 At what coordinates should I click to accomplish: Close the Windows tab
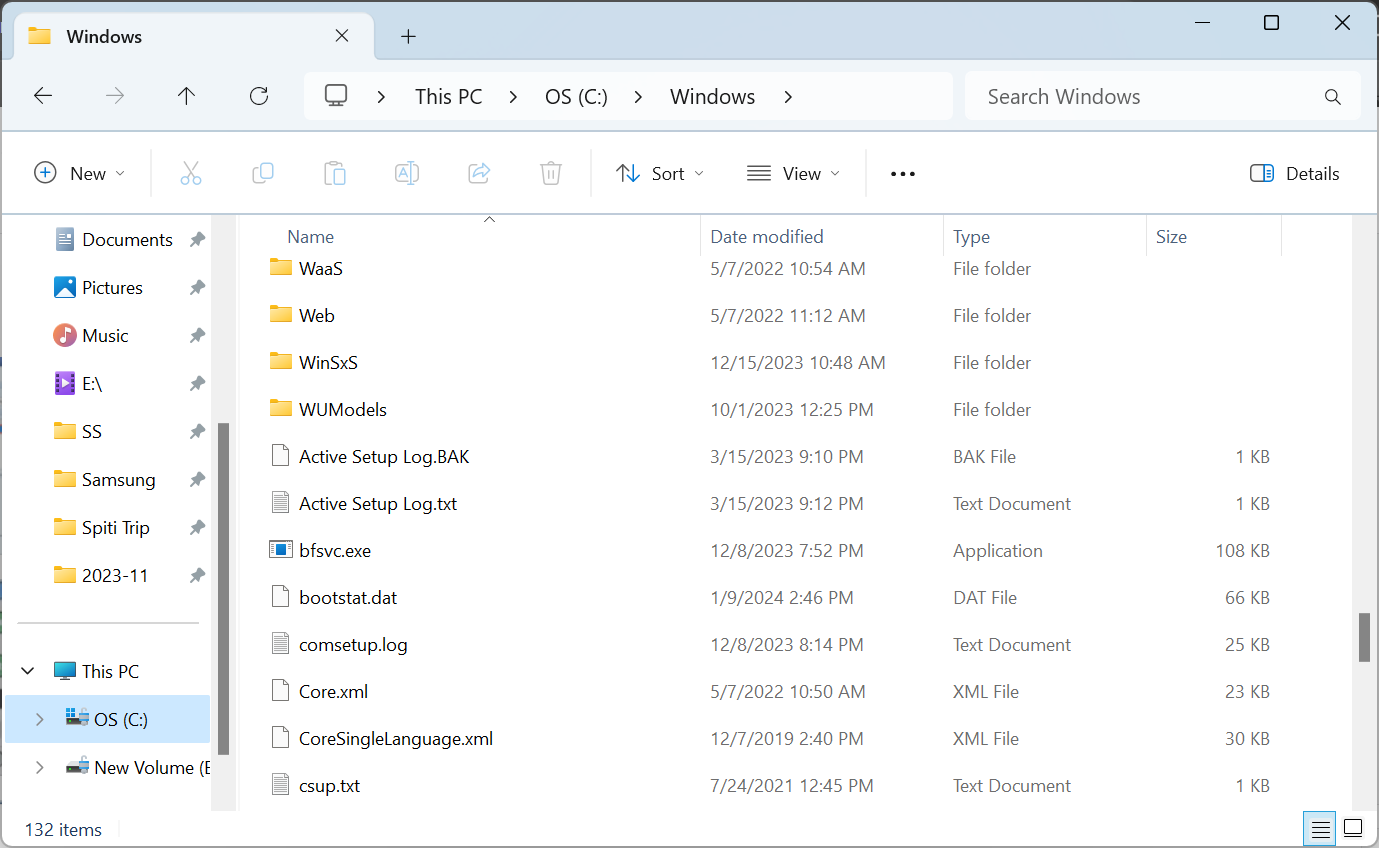pos(341,36)
